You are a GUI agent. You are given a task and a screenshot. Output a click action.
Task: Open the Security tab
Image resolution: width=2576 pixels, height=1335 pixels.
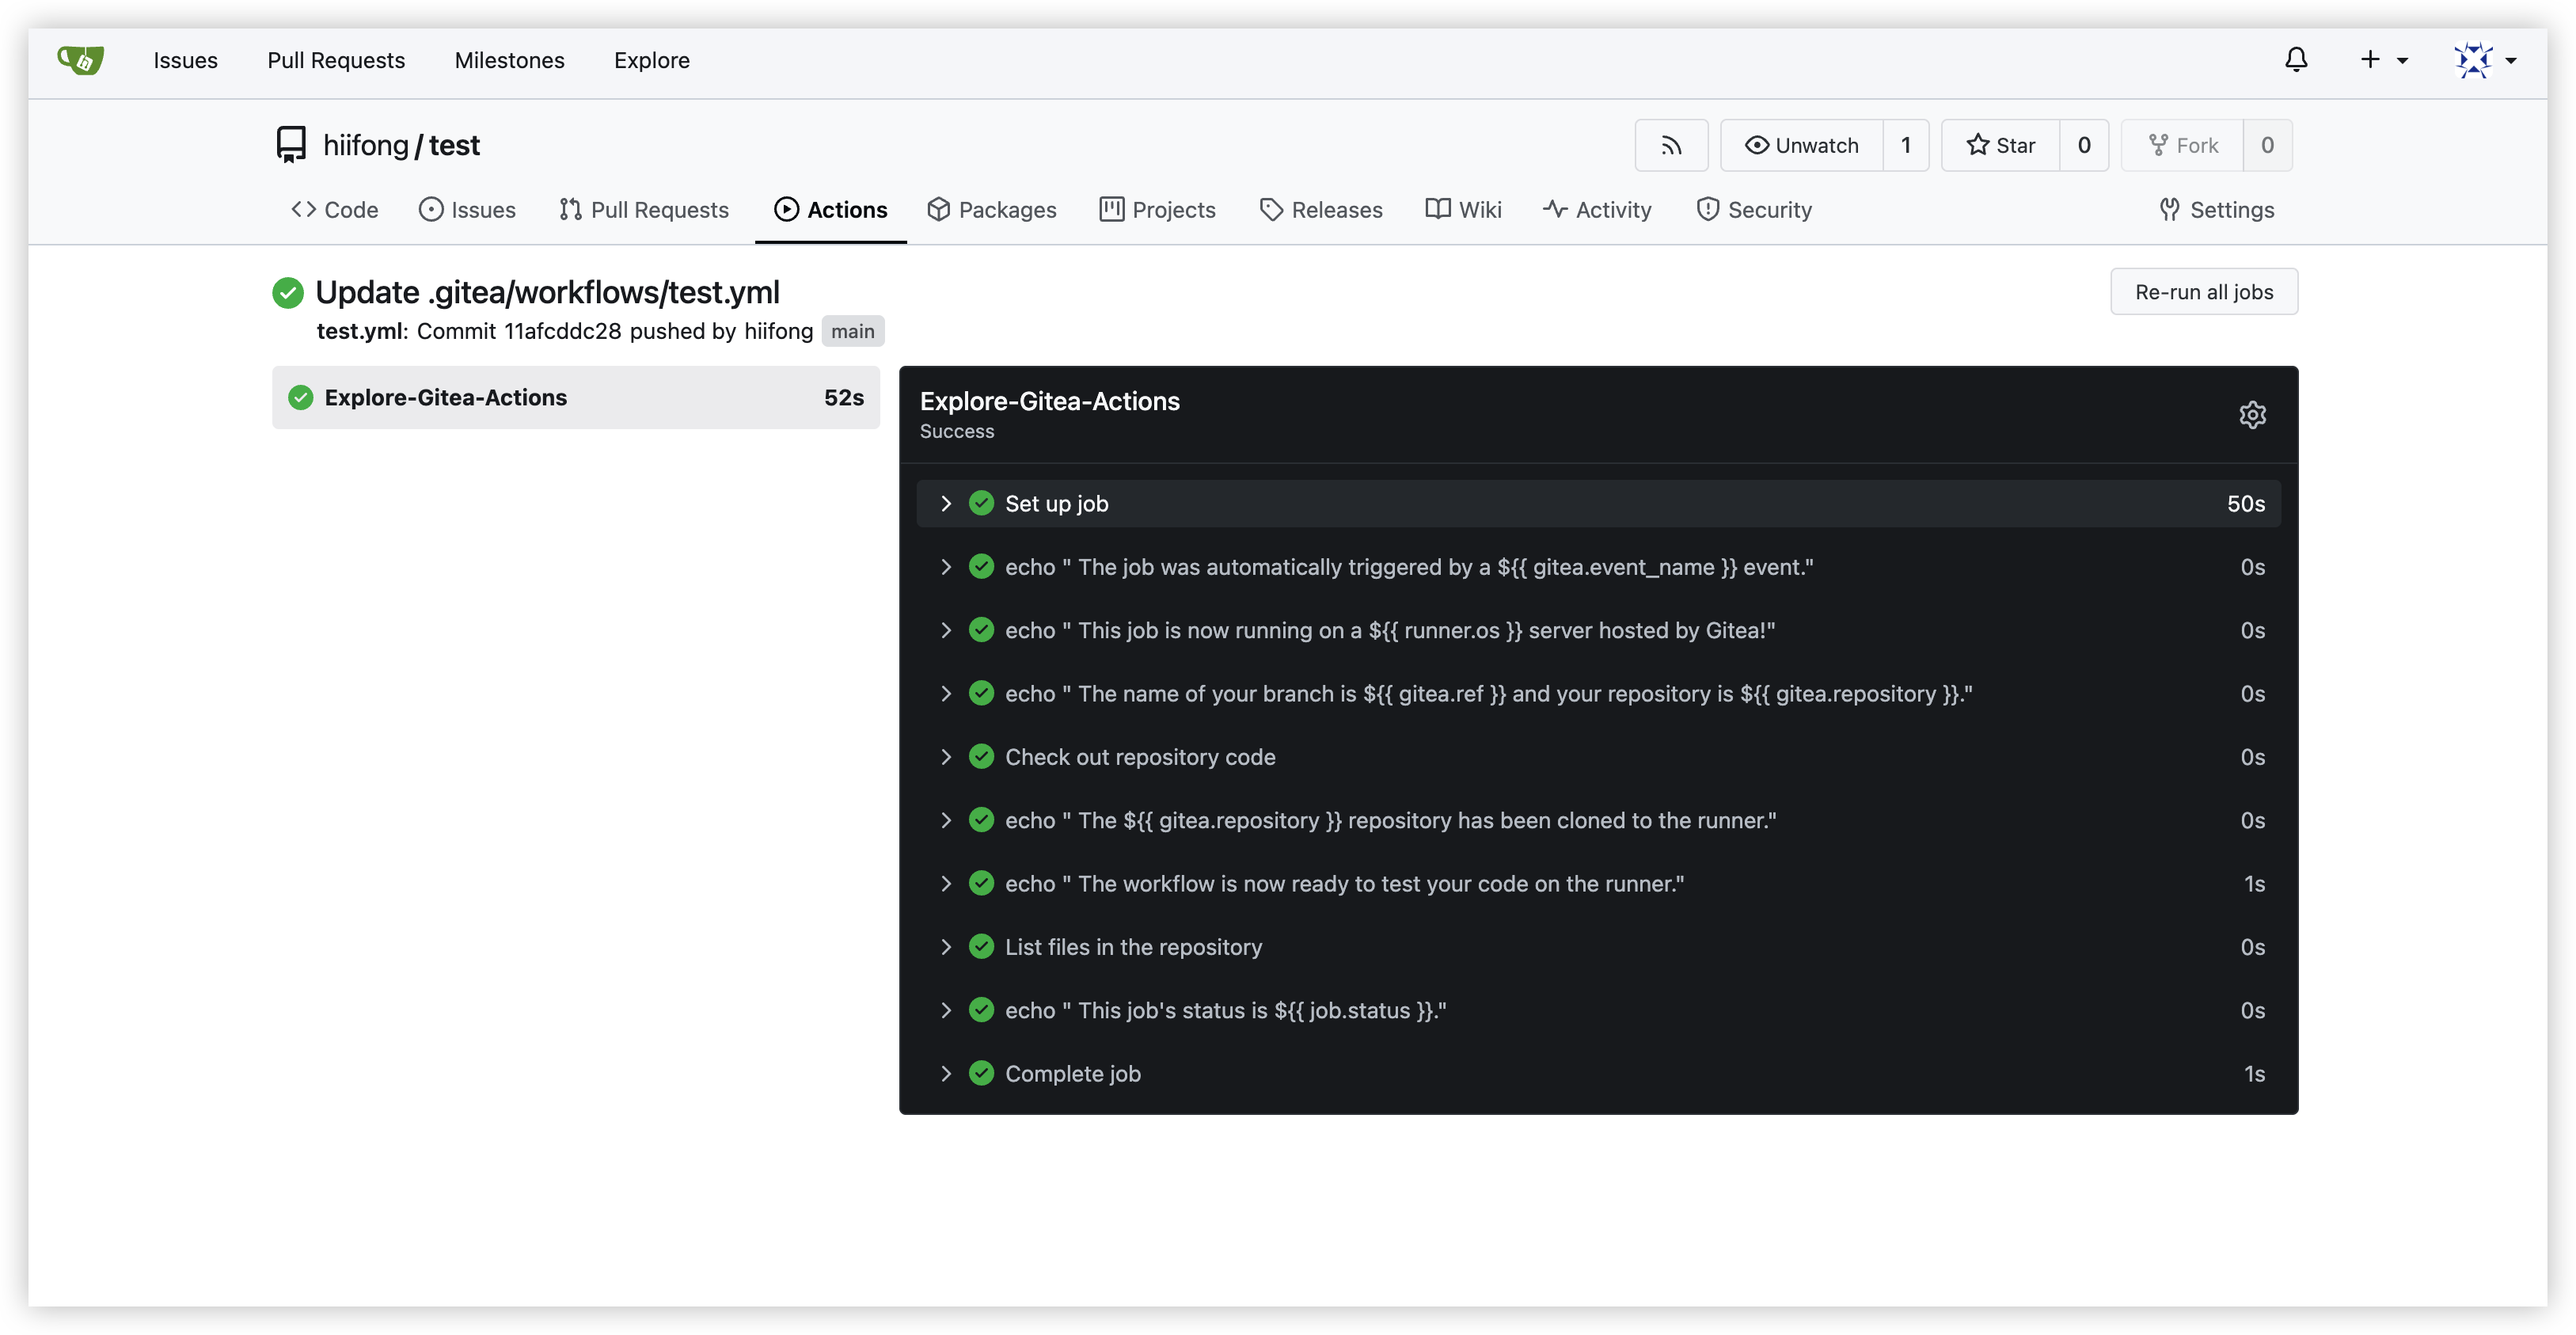click(x=1754, y=210)
